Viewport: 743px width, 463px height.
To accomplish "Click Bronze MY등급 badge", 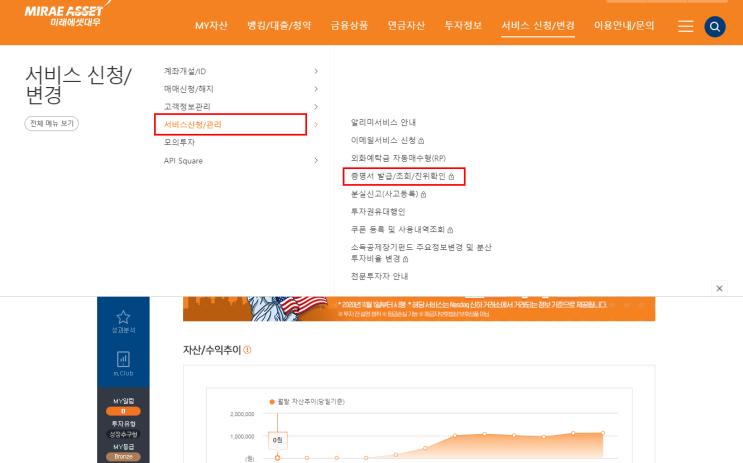I will pyautogui.click(x=123, y=456).
